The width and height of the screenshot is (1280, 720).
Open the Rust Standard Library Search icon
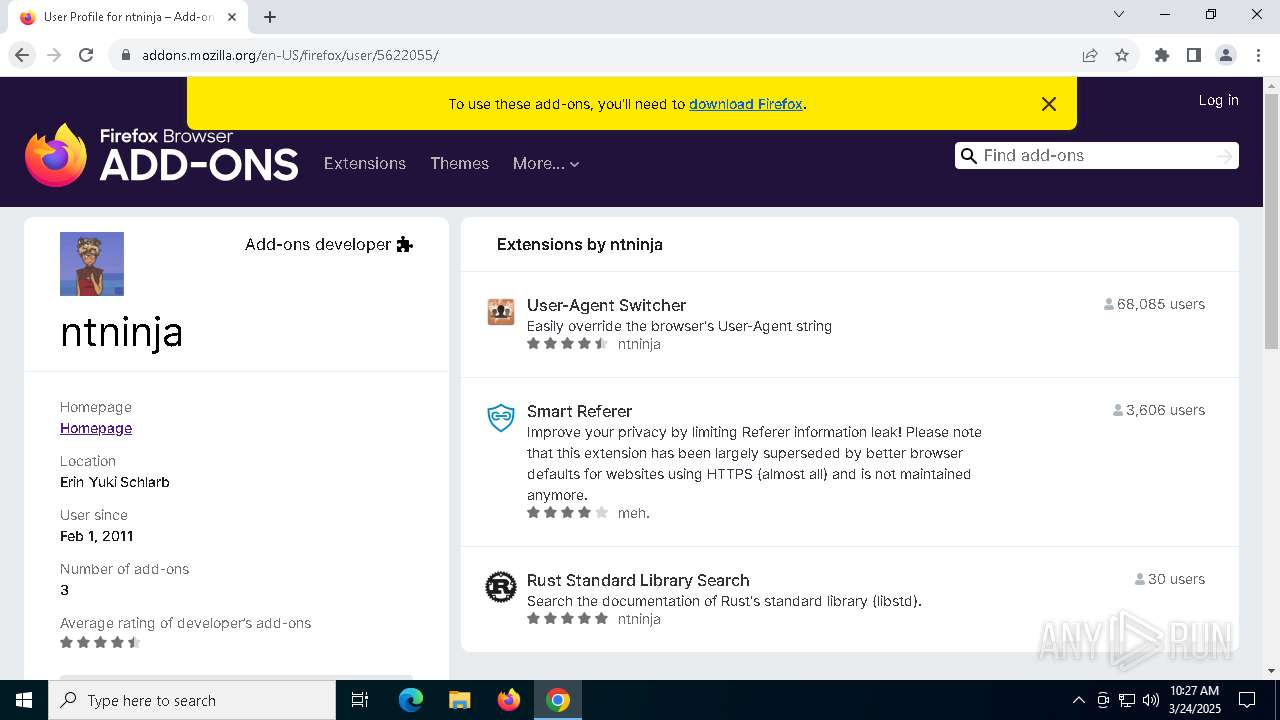(x=501, y=587)
